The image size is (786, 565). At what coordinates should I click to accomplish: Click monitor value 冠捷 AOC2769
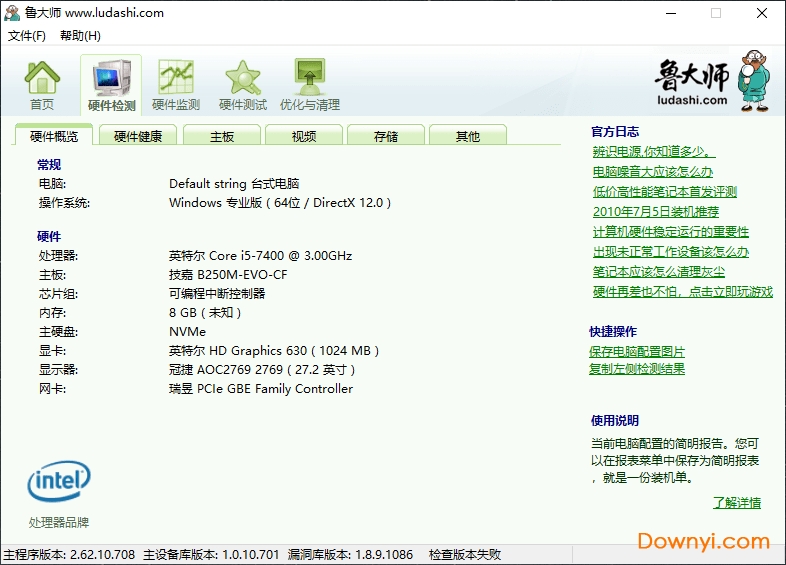262,370
